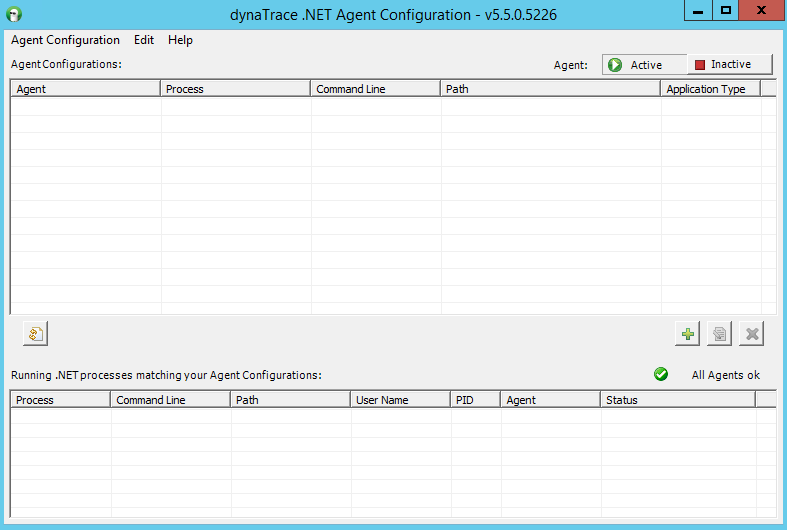The image size is (787, 530).
Task: Click the green All Agents ok checkmark
Action: click(661, 374)
